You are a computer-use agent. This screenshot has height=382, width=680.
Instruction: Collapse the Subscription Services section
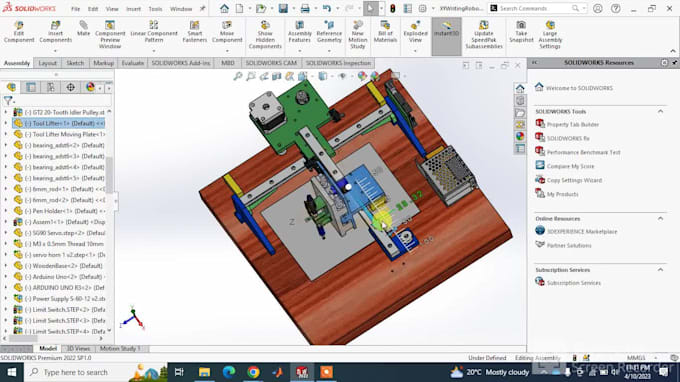[660, 270]
